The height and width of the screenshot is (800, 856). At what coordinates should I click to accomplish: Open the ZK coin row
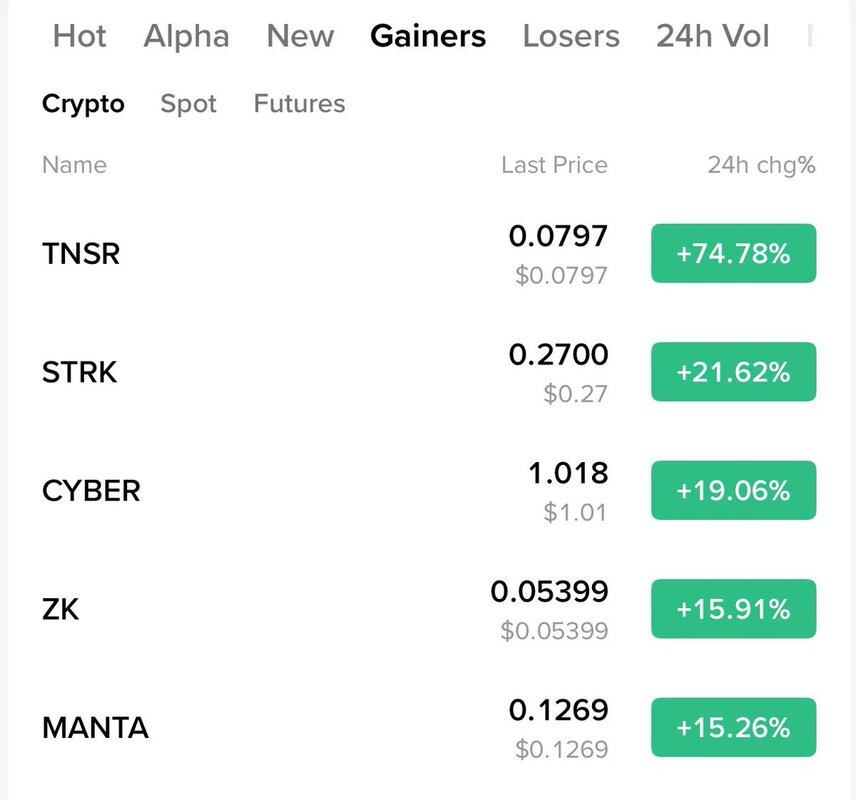point(61,609)
